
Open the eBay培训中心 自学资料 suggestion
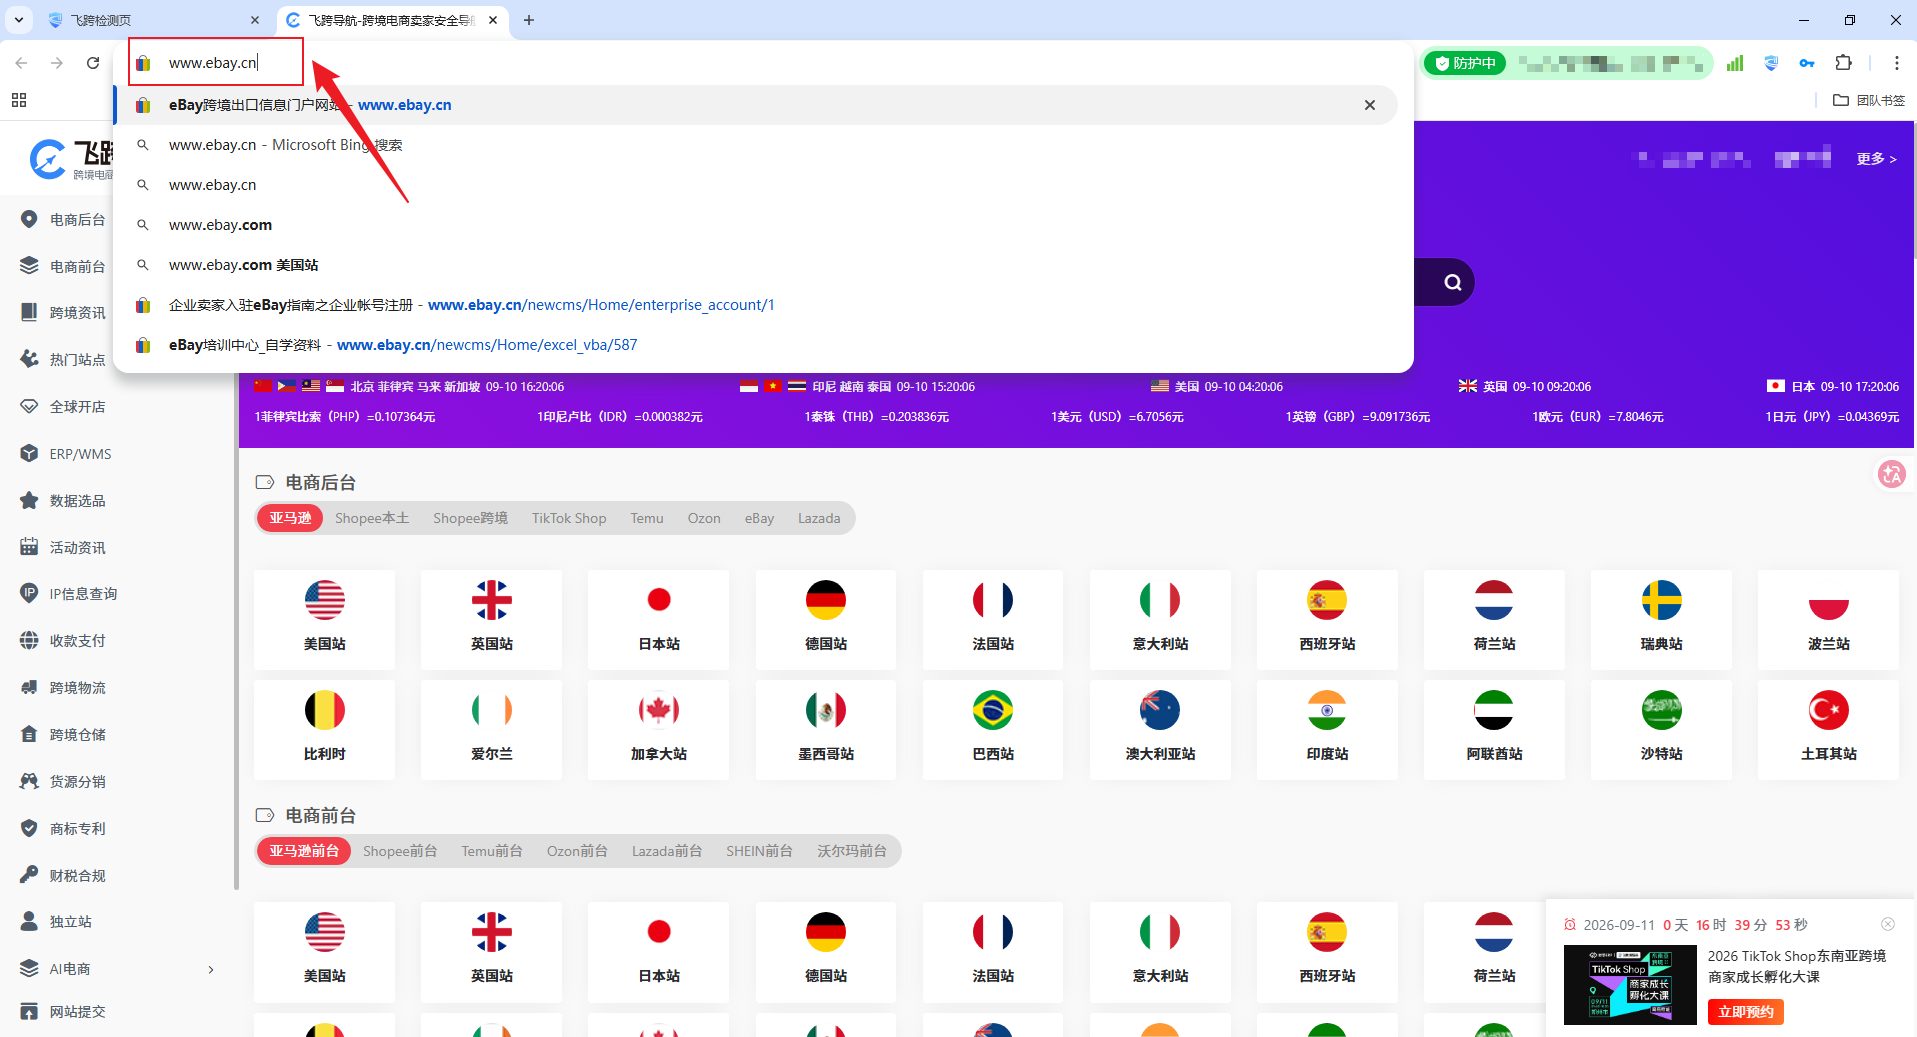point(756,345)
